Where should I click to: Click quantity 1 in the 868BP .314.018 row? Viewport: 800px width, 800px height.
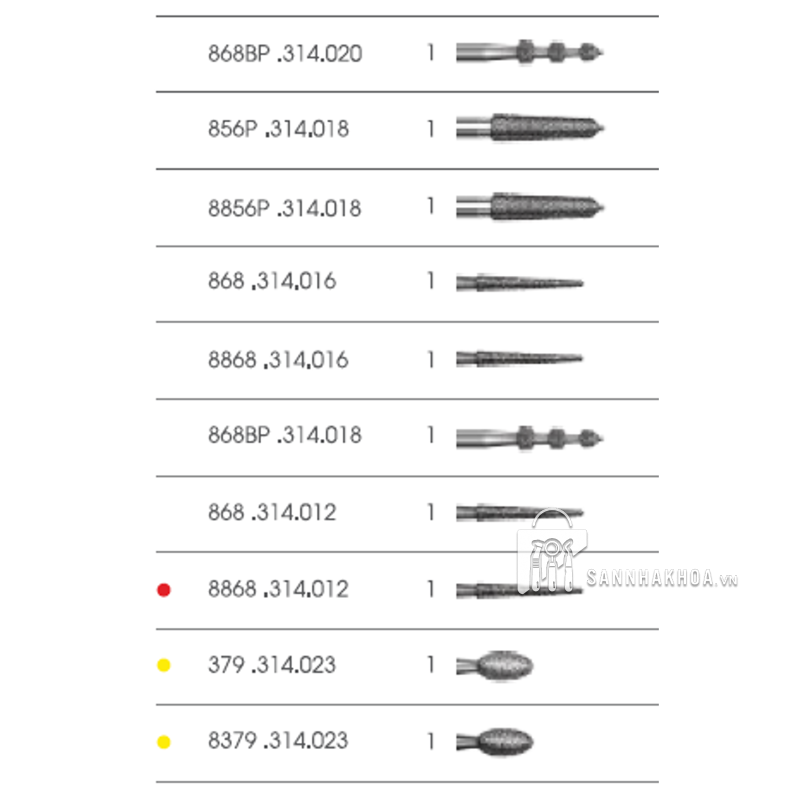(431, 436)
